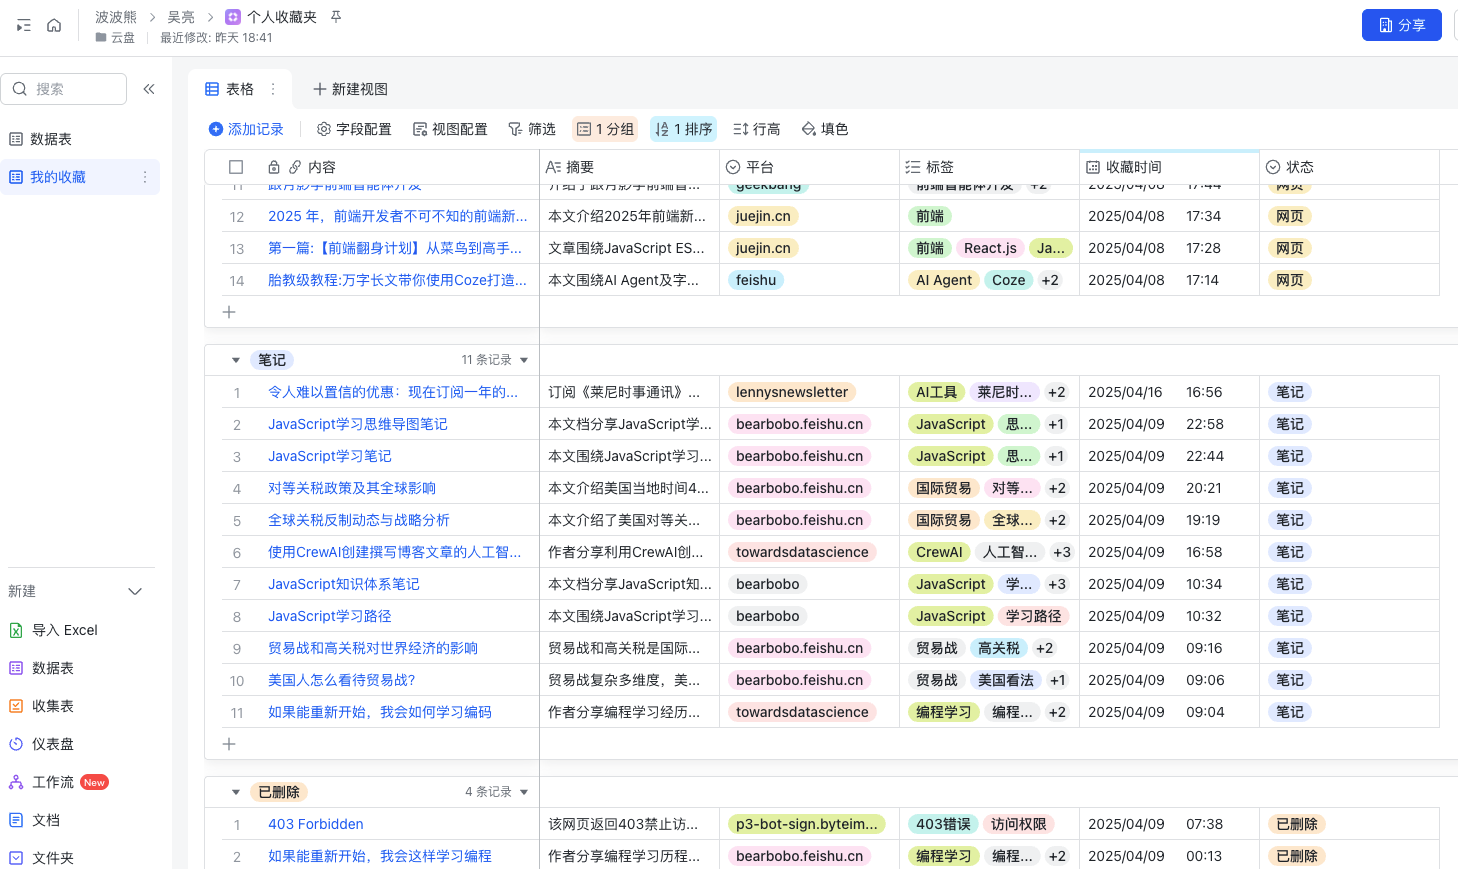Collapse the 已删除 group
This screenshot has width=1458, height=869.
click(x=236, y=792)
